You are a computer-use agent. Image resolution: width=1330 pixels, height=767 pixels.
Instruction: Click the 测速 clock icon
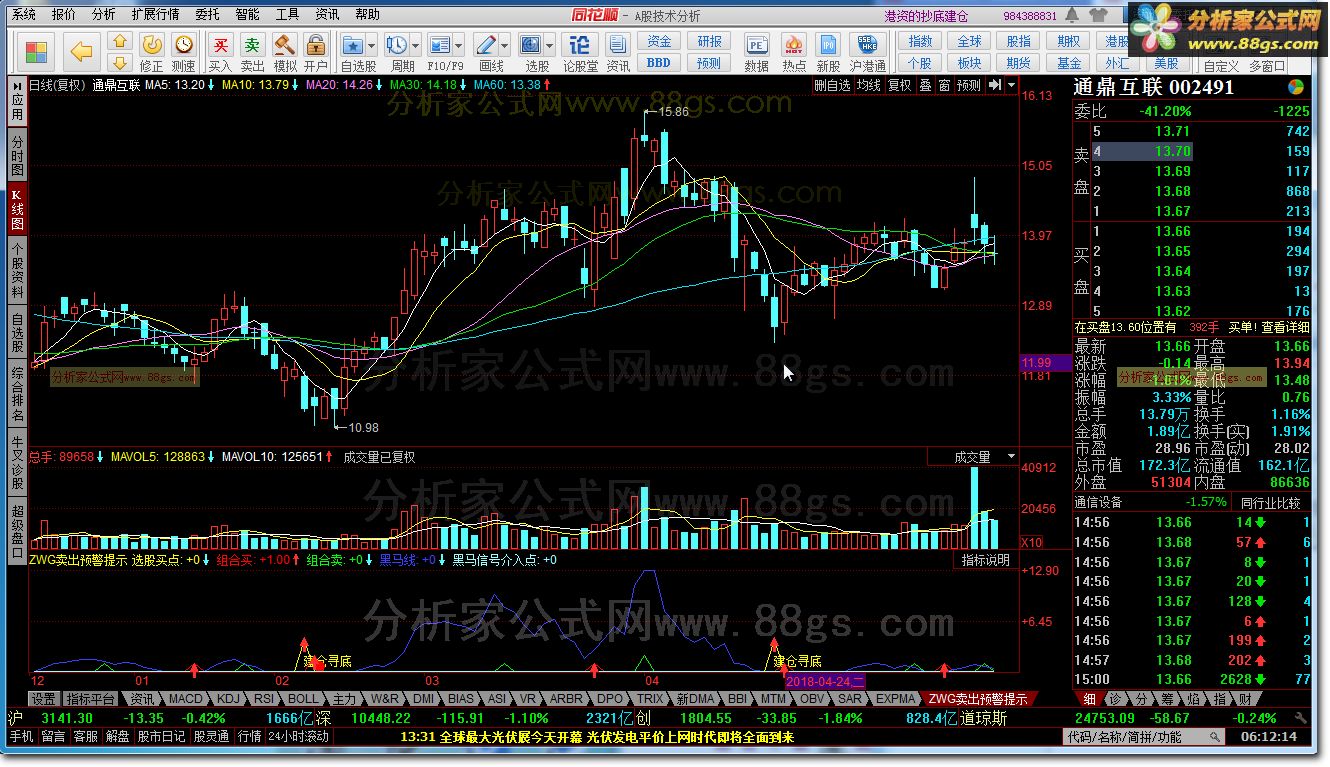(x=183, y=45)
